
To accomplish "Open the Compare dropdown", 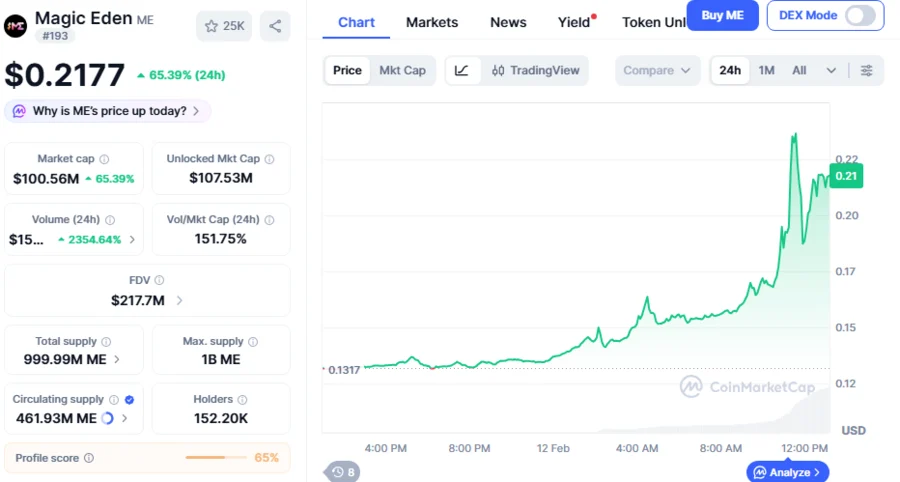I will [x=656, y=70].
